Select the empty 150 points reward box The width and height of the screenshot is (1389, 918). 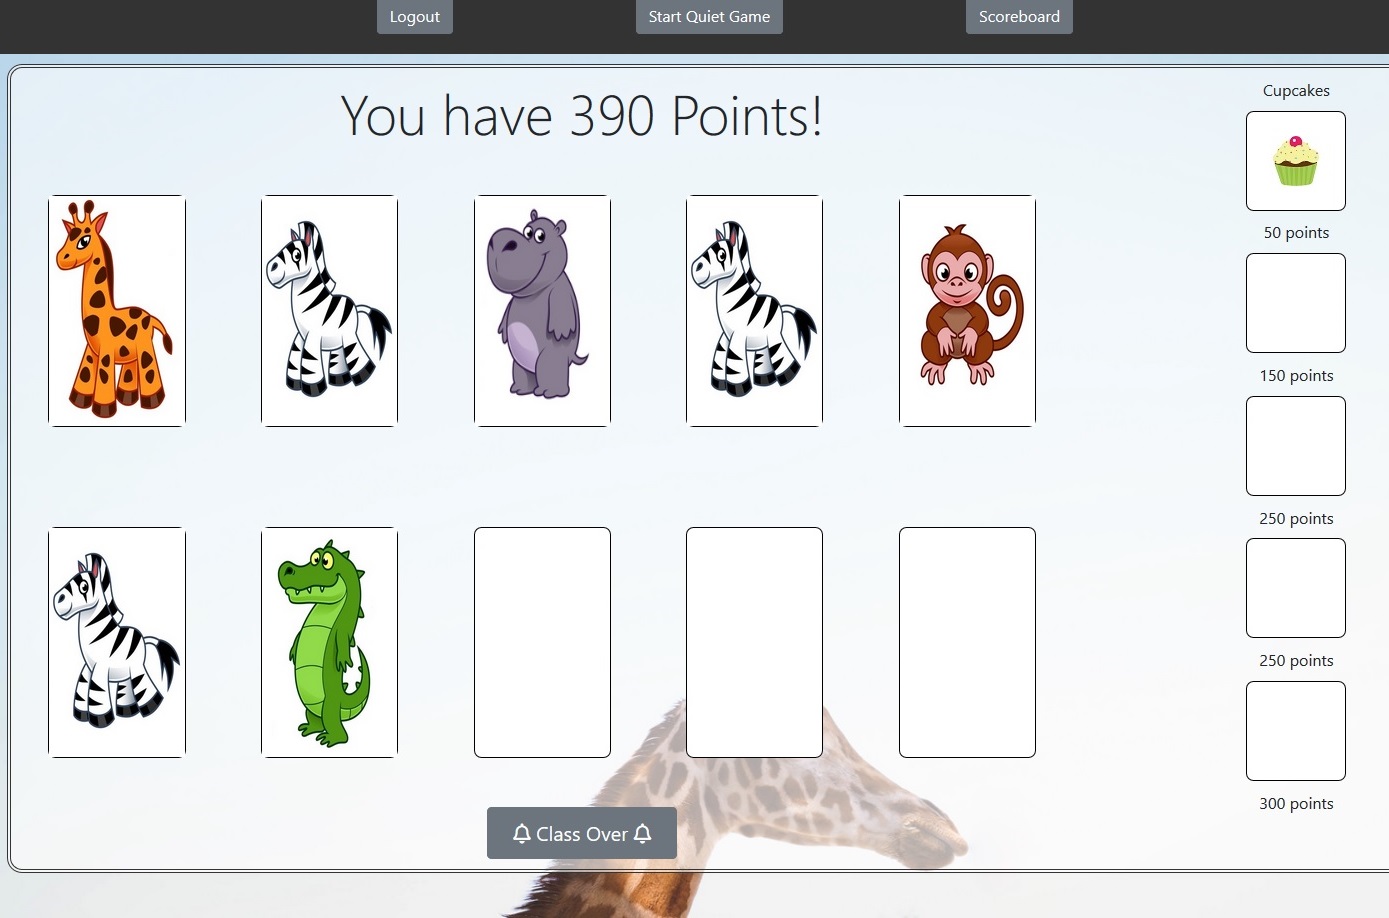click(1296, 303)
